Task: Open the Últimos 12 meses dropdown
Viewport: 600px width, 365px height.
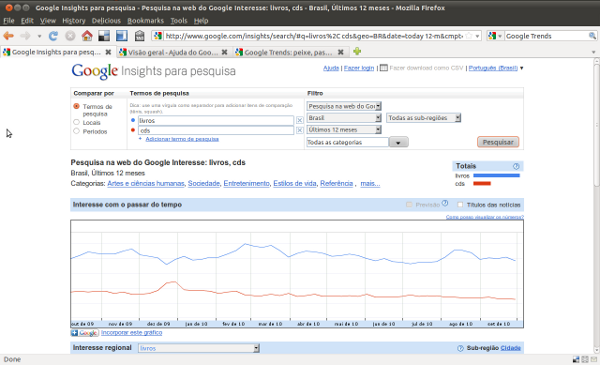Action: point(344,130)
